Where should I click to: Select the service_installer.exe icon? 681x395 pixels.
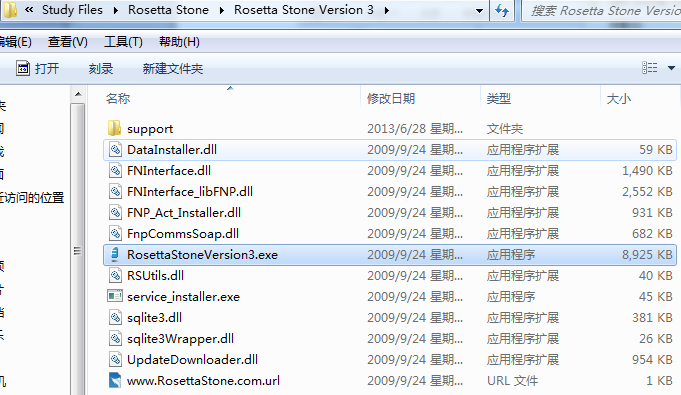point(115,296)
